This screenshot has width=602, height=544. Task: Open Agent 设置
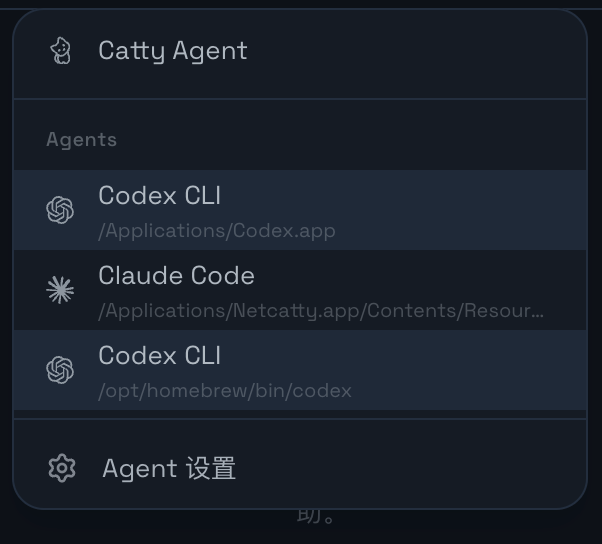coord(169,468)
